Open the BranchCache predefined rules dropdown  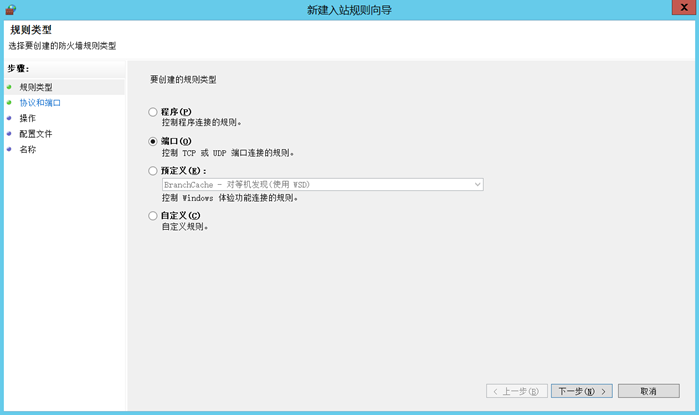tap(322, 185)
